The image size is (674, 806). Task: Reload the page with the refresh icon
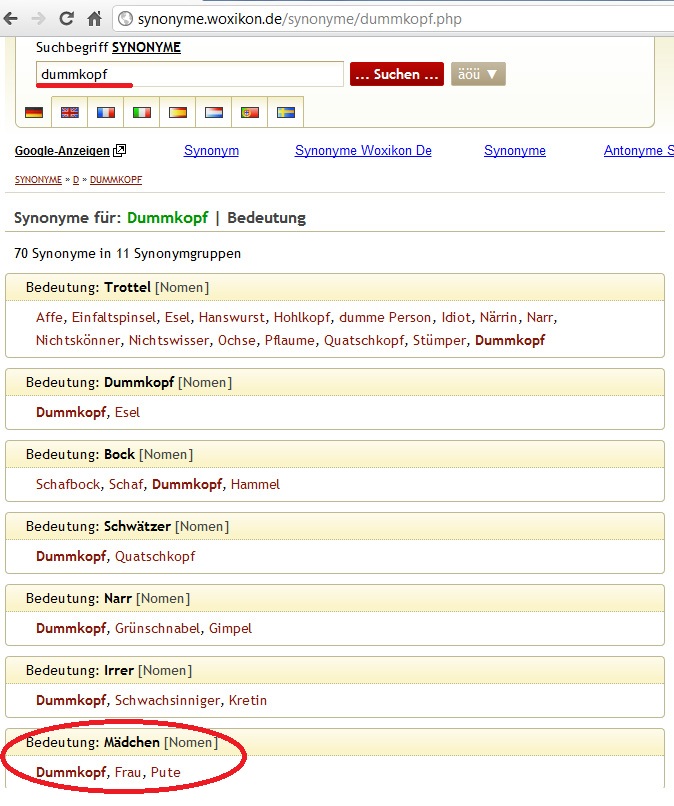tap(67, 19)
